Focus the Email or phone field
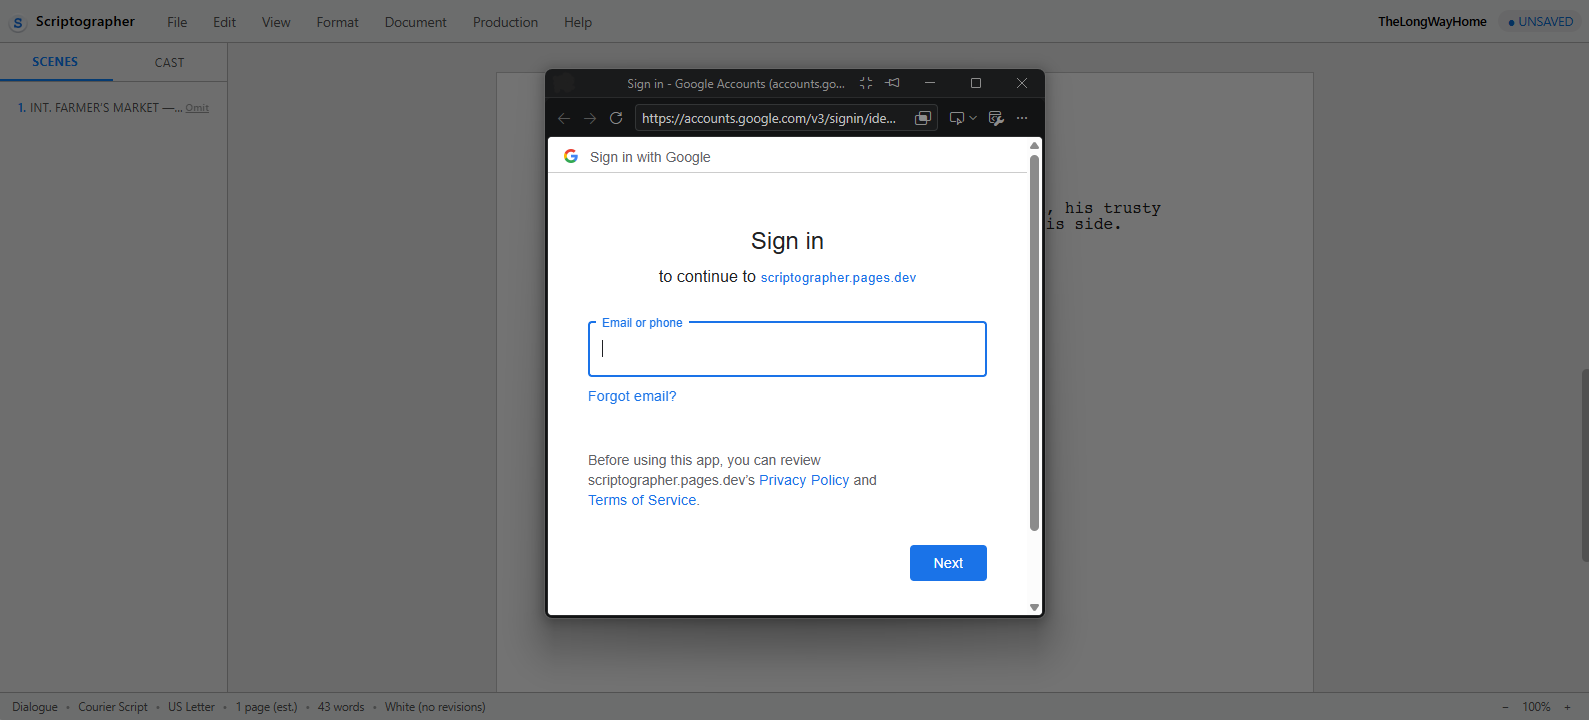This screenshot has width=1589, height=720. click(x=787, y=349)
